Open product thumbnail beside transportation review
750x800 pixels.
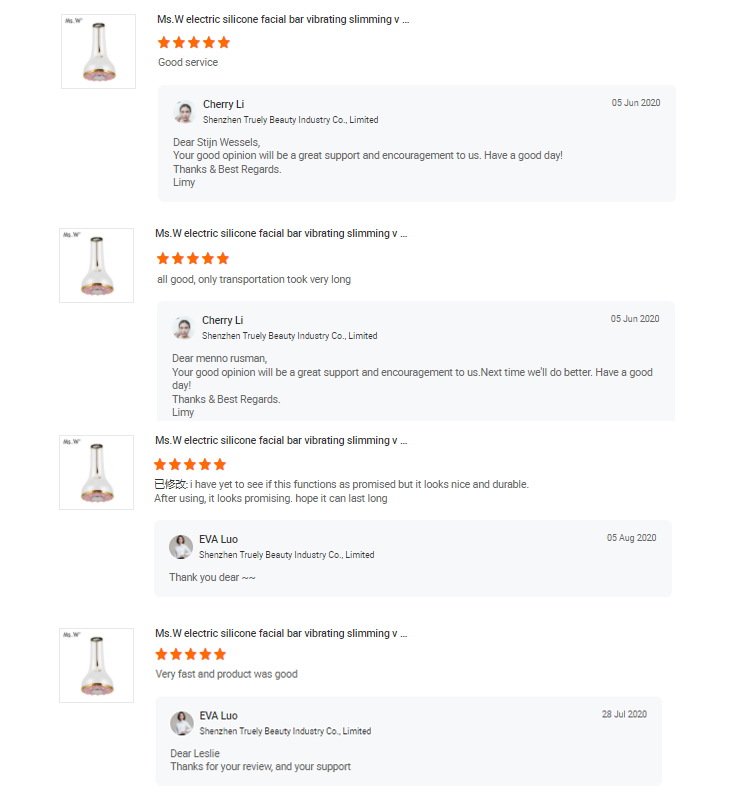pyautogui.click(x=96, y=265)
